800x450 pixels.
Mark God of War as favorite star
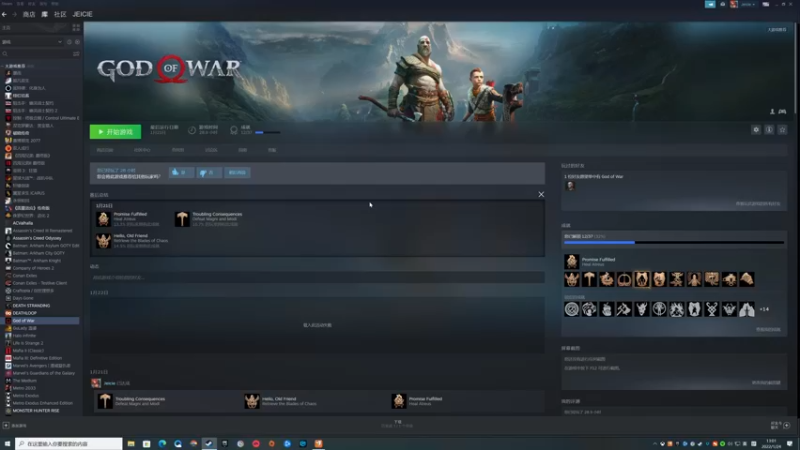coord(782,130)
